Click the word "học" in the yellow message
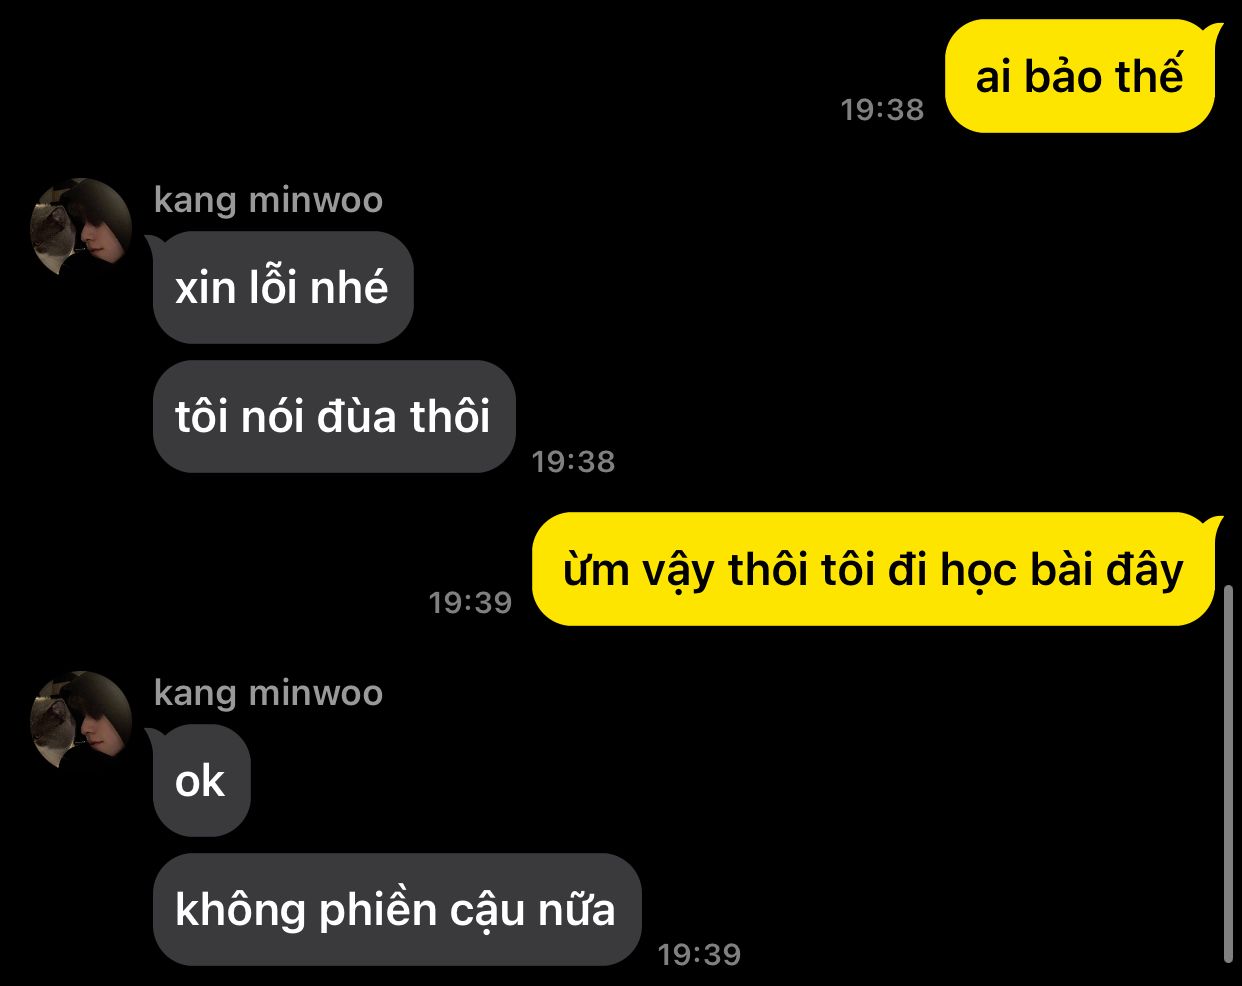The height and width of the screenshot is (986, 1242). coord(965,570)
